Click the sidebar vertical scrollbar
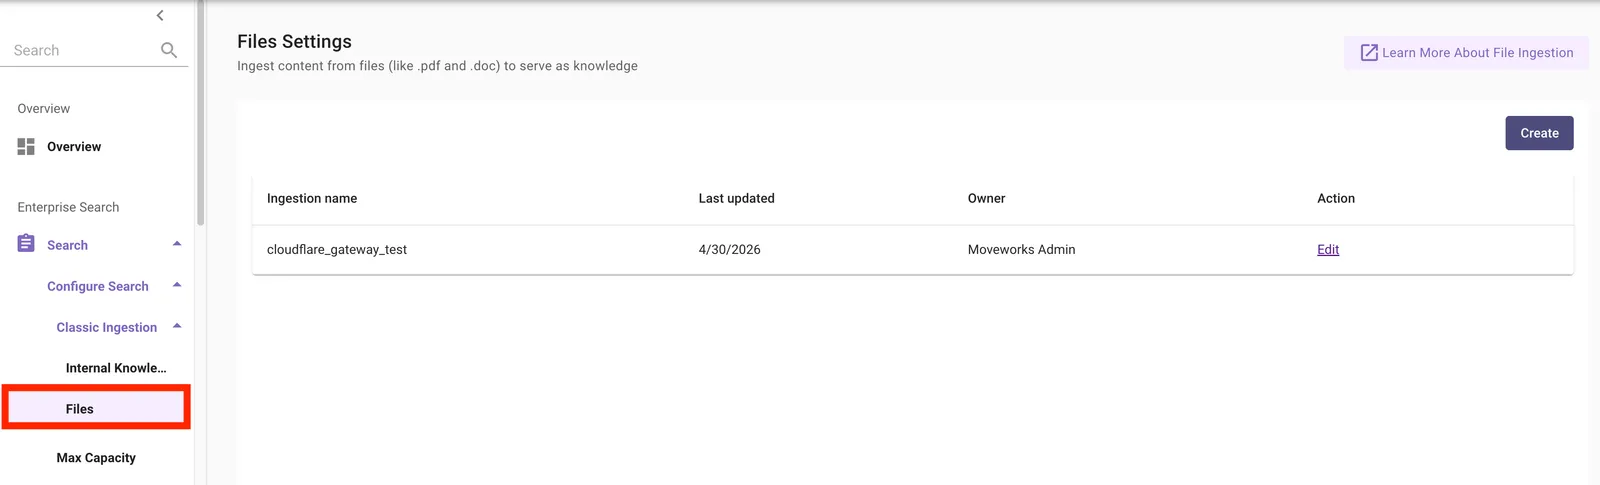This screenshot has width=1600, height=485. pos(201,112)
